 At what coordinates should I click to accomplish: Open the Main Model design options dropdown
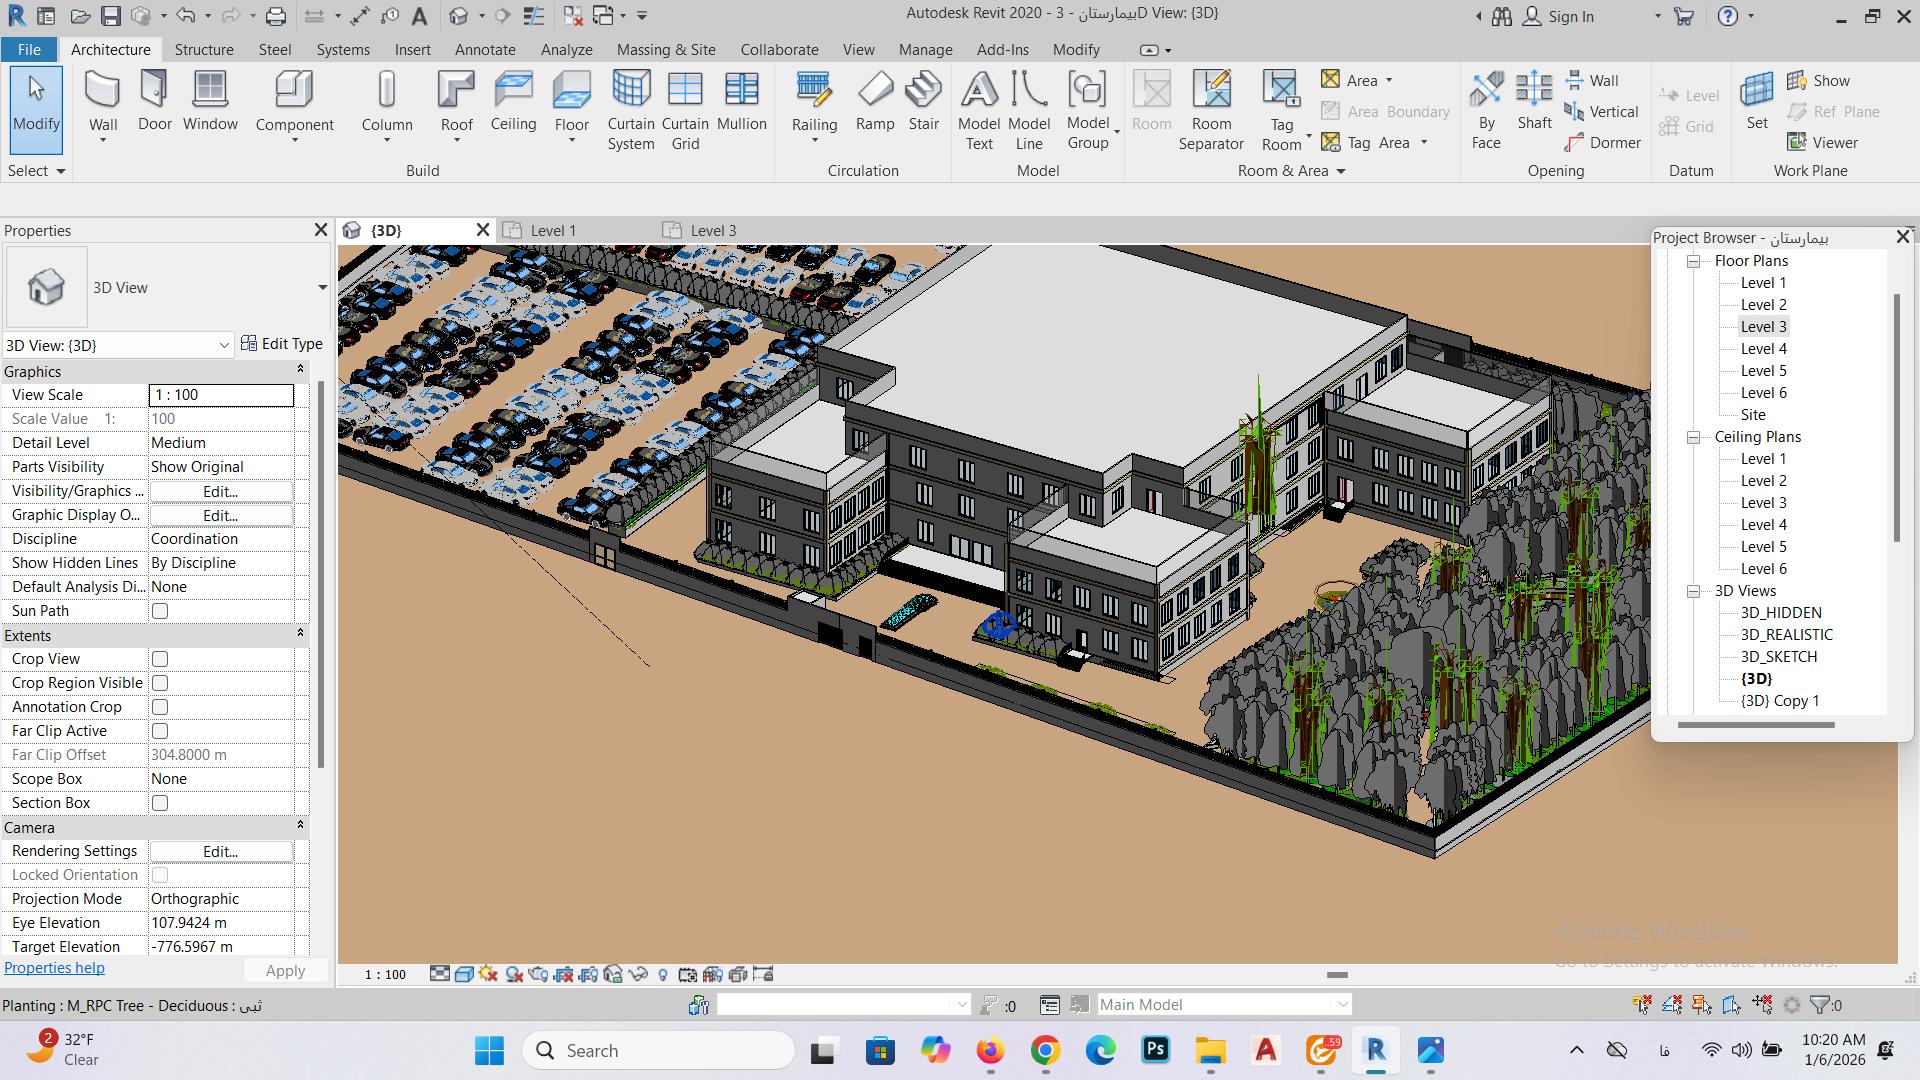coord(1342,1004)
